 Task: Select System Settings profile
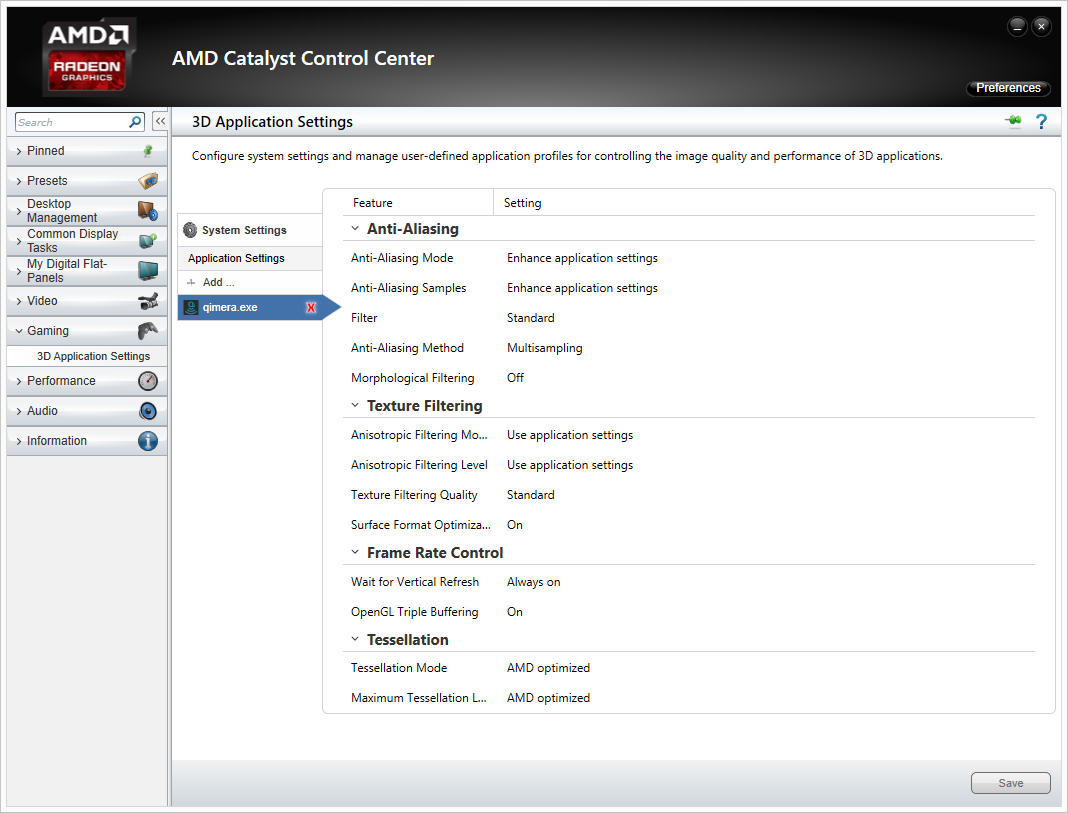click(250, 230)
